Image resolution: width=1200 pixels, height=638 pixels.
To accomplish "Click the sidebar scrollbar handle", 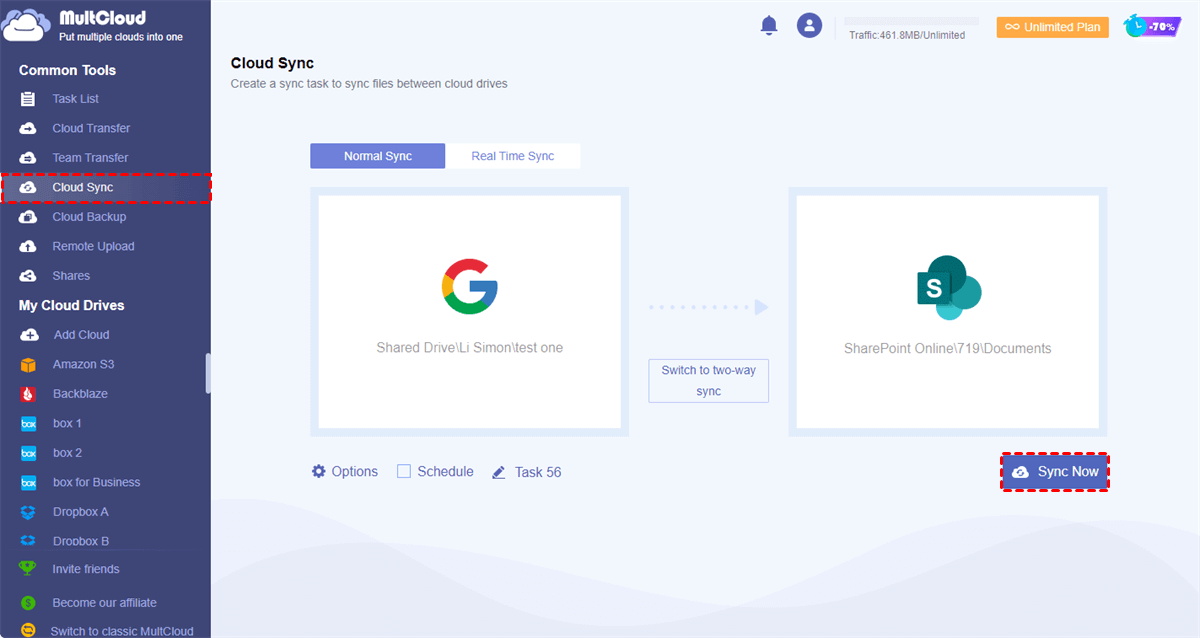I will click(x=208, y=373).
